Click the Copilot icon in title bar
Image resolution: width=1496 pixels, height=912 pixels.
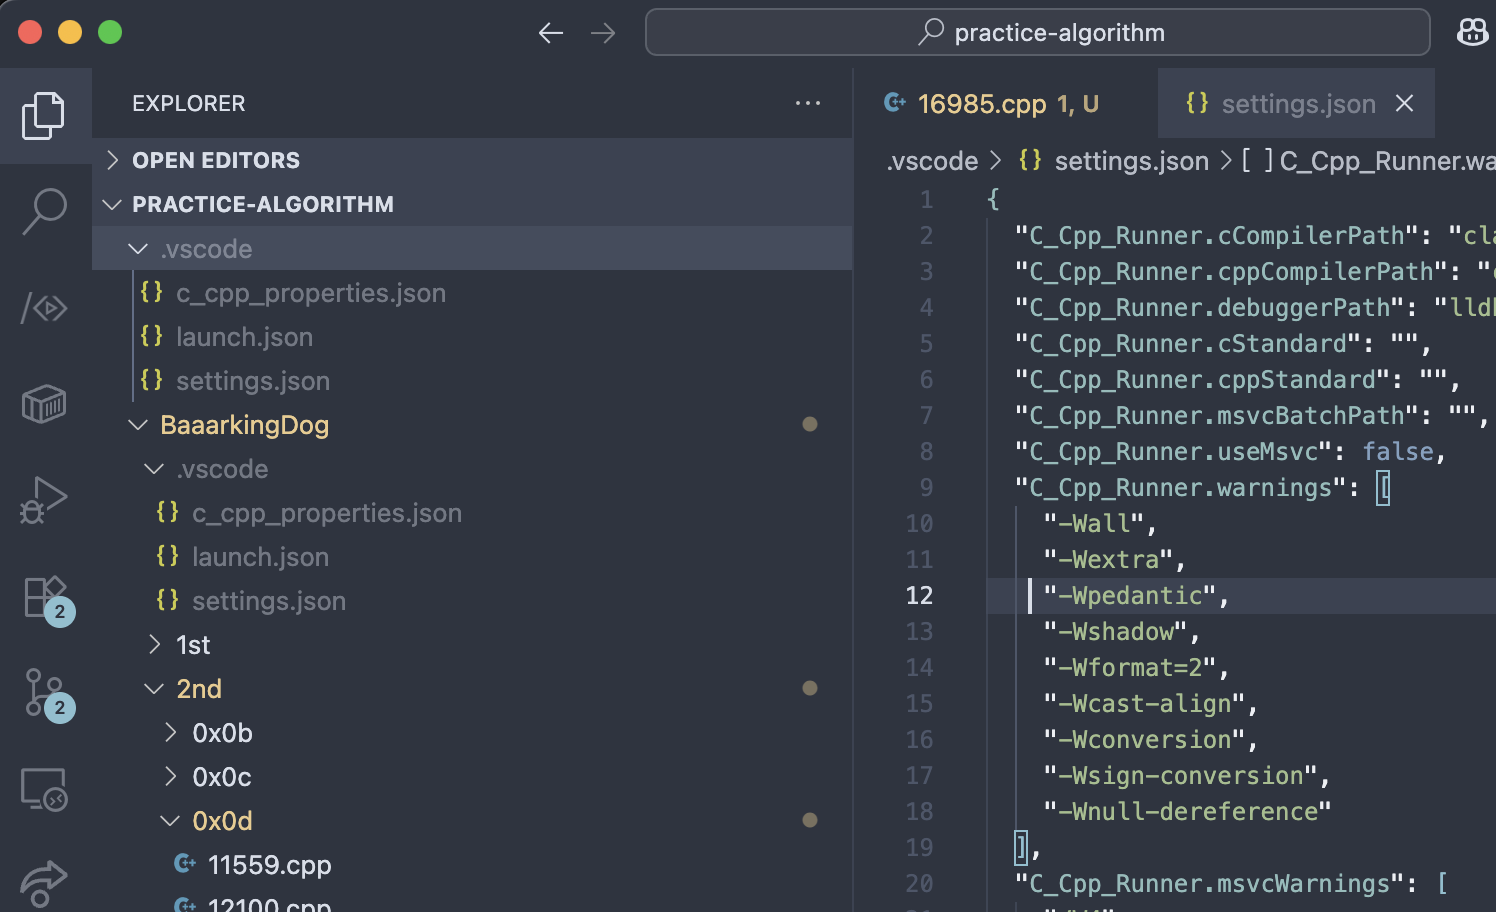tap(1472, 33)
